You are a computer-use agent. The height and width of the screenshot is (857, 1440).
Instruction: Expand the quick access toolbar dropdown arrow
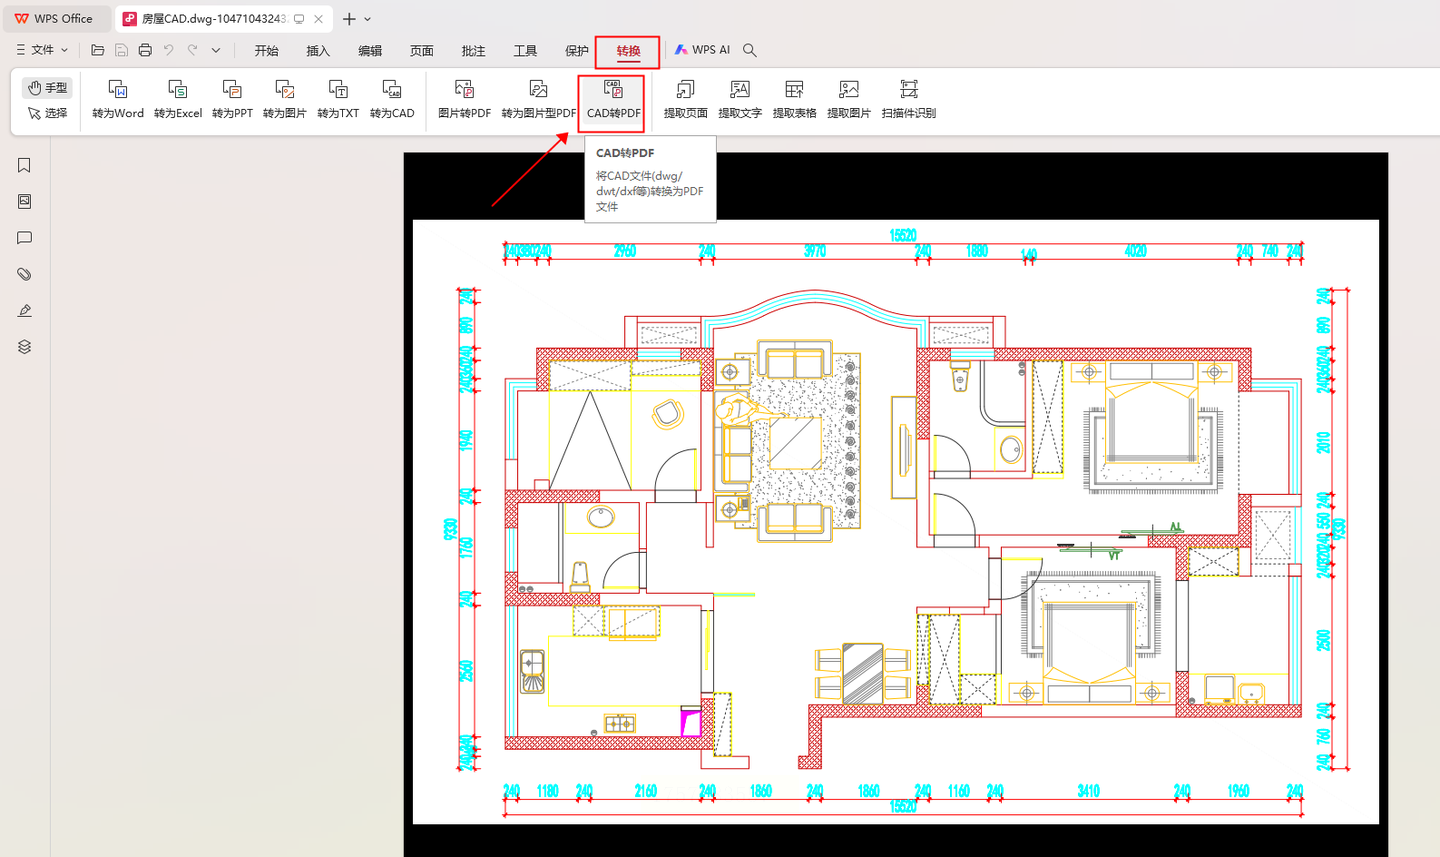point(216,50)
